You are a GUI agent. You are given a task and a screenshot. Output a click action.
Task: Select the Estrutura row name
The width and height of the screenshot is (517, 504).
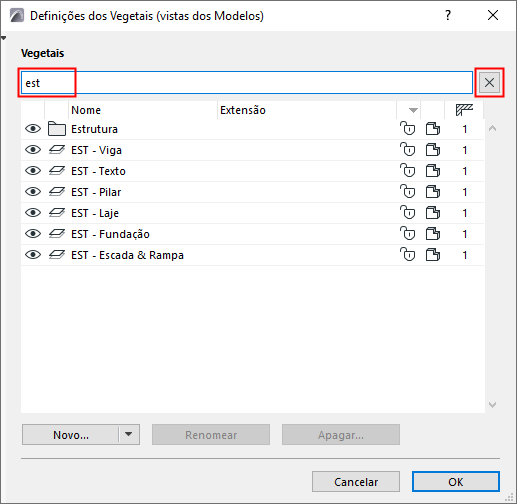tap(94, 129)
